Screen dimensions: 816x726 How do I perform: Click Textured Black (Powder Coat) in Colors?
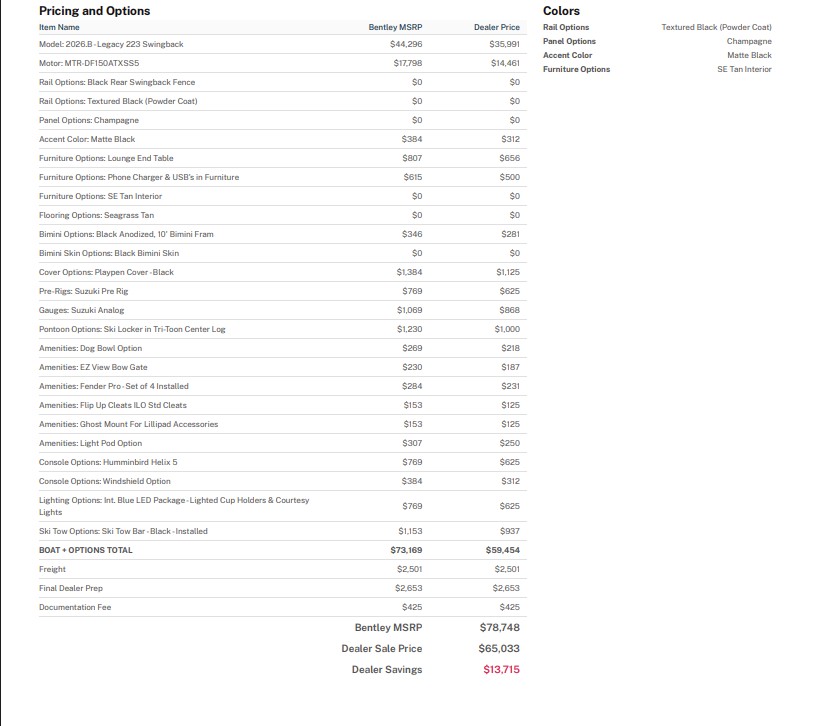(x=716, y=27)
